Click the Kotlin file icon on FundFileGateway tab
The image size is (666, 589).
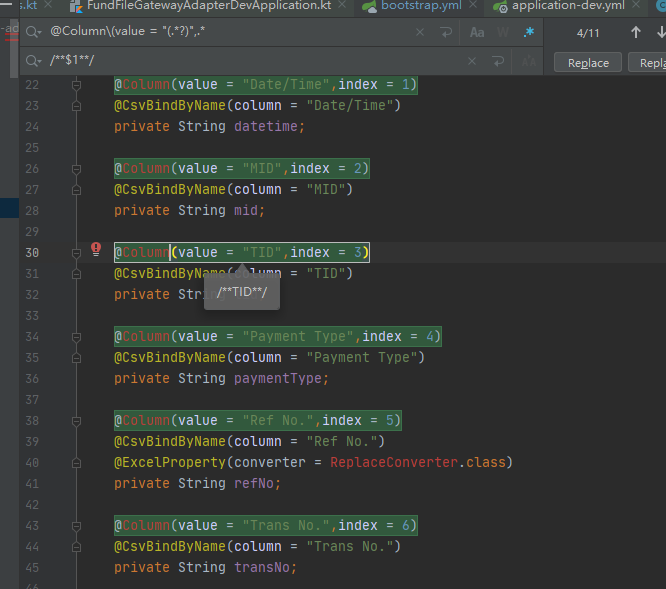76,6
